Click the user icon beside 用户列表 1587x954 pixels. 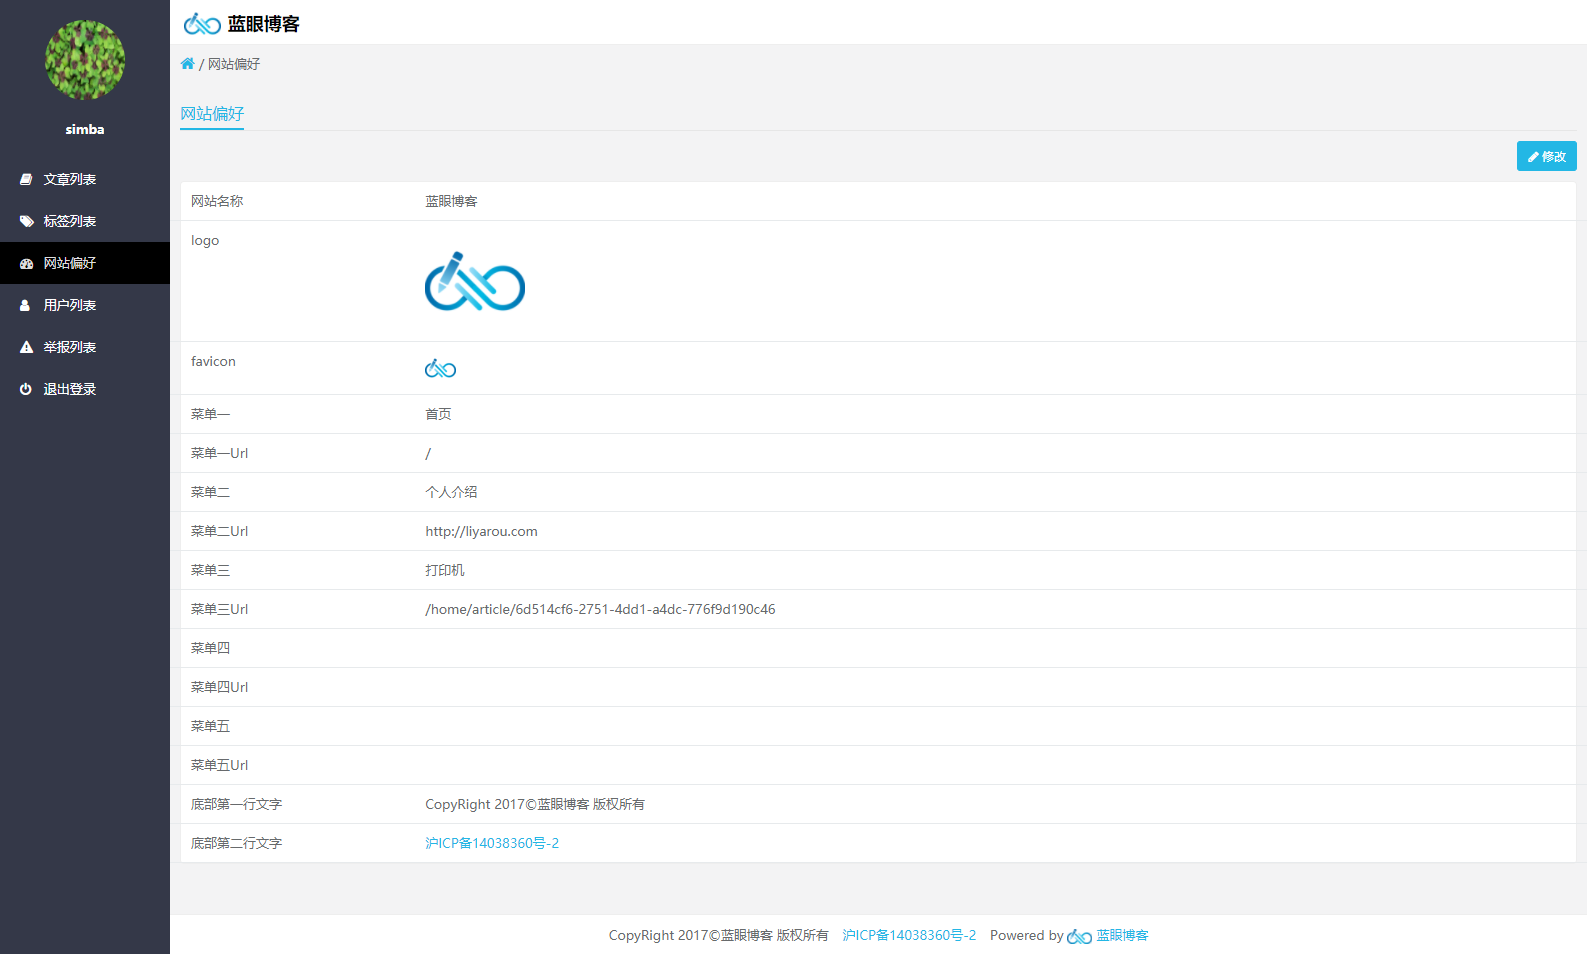click(26, 305)
